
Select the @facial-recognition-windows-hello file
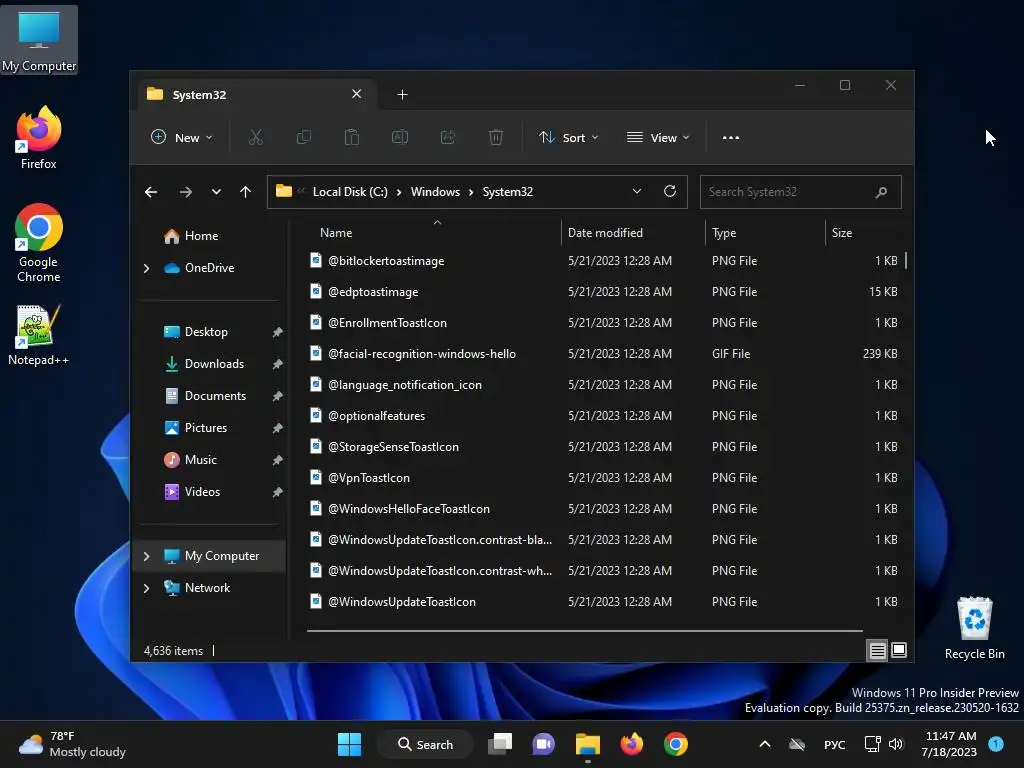point(604,354)
